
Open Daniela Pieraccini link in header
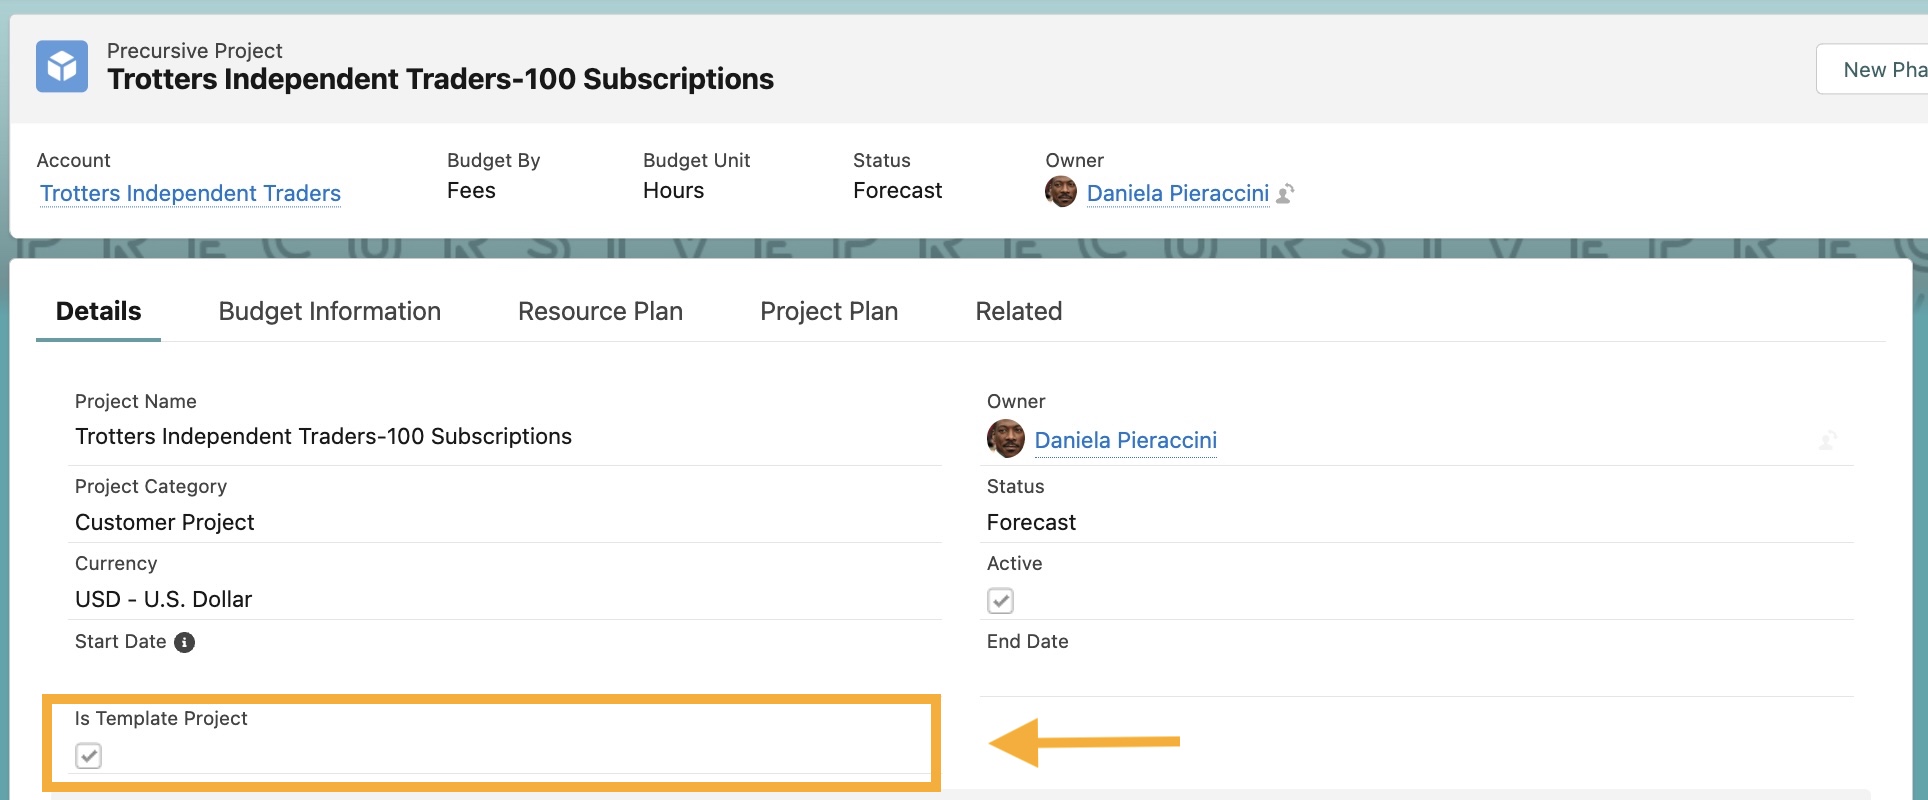[1177, 193]
